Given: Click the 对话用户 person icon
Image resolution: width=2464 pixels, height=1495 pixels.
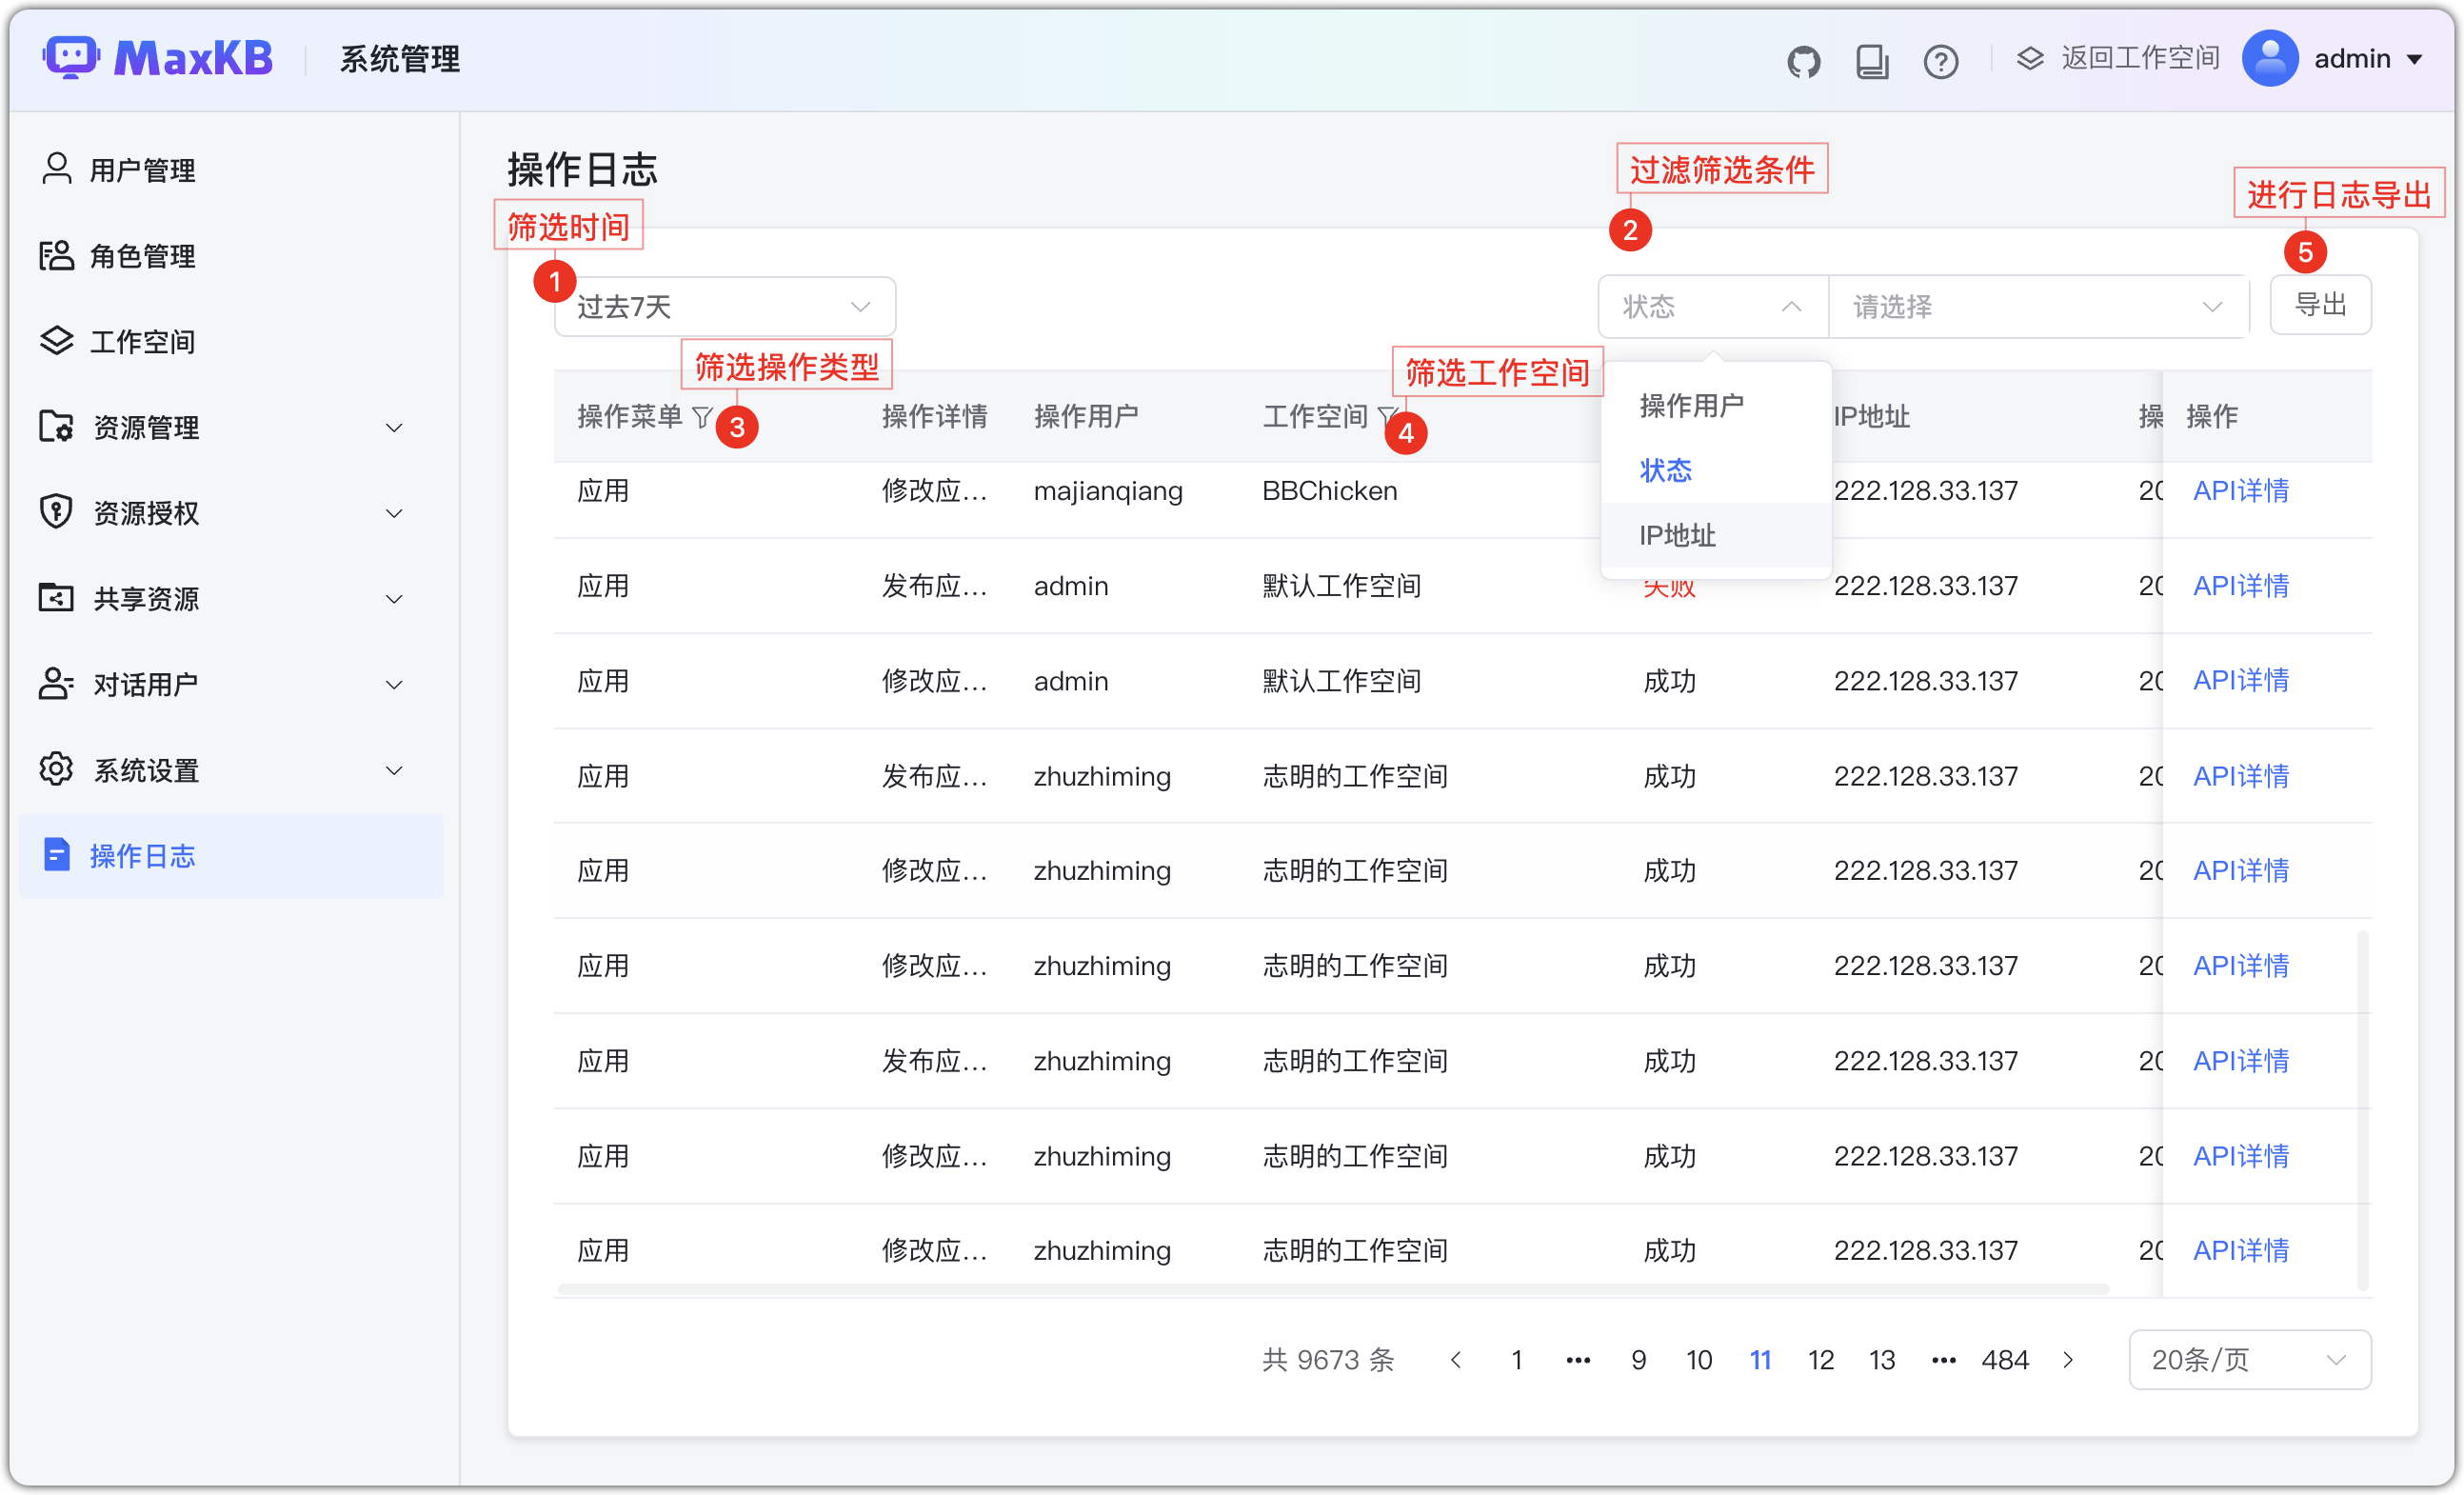Looking at the screenshot, I should pyautogui.click(x=57, y=684).
